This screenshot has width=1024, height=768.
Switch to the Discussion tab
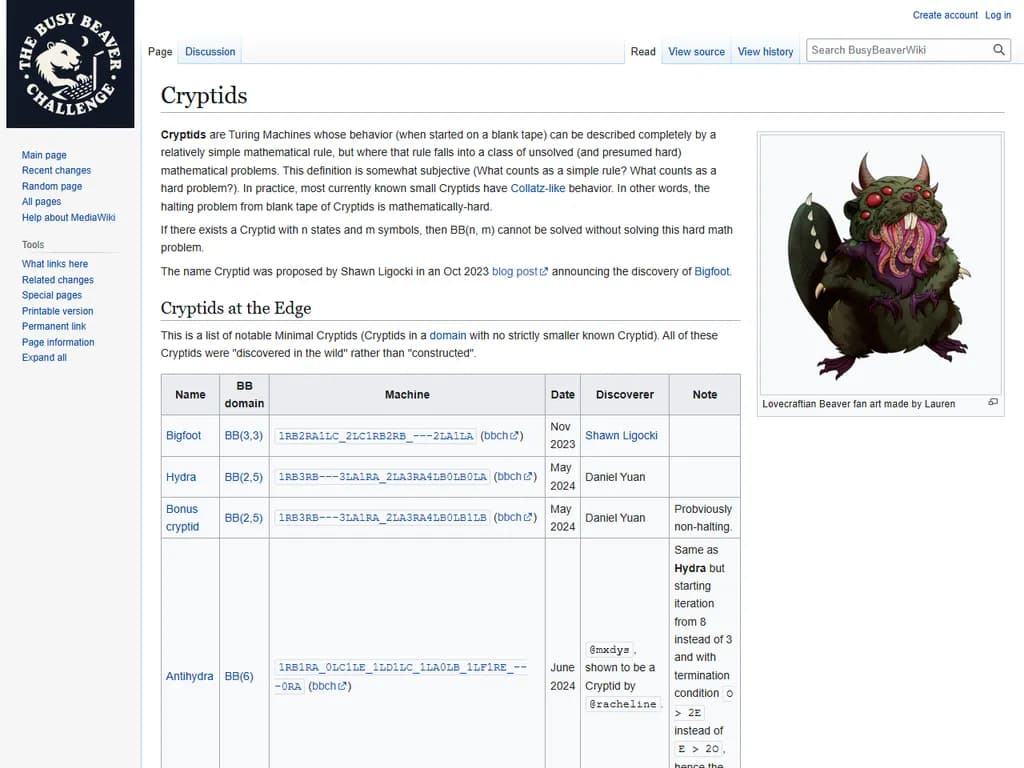pos(209,51)
